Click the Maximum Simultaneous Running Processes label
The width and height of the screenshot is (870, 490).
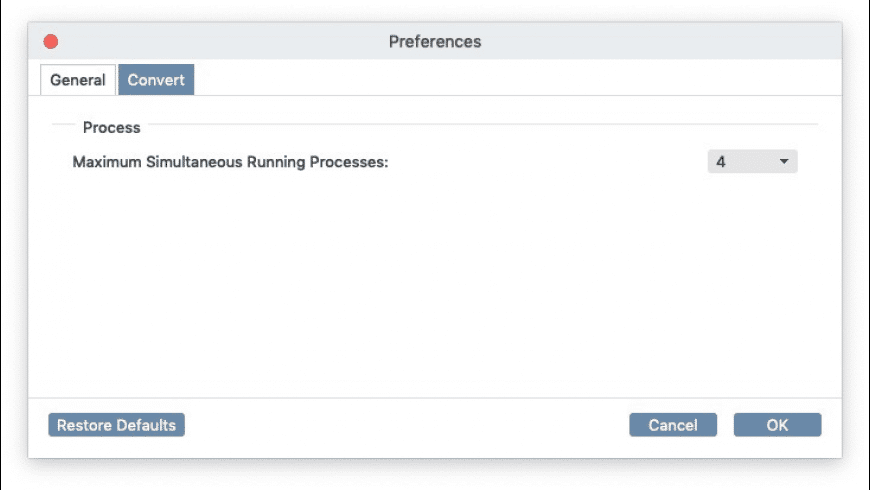(x=230, y=161)
